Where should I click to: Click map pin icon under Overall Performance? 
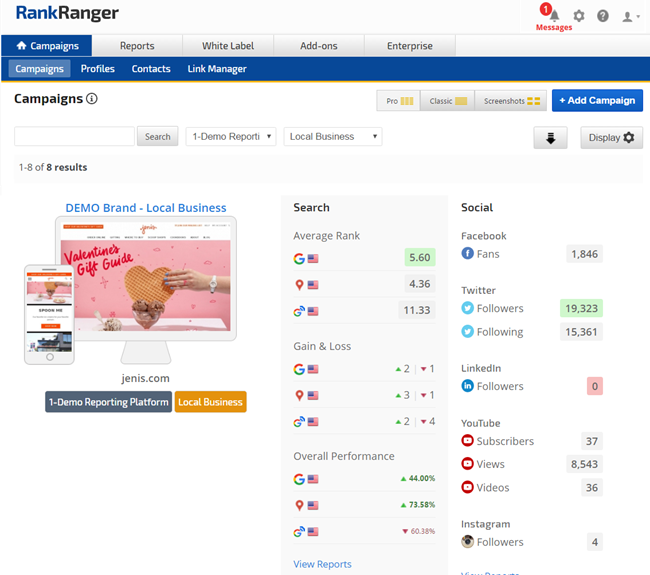299,505
